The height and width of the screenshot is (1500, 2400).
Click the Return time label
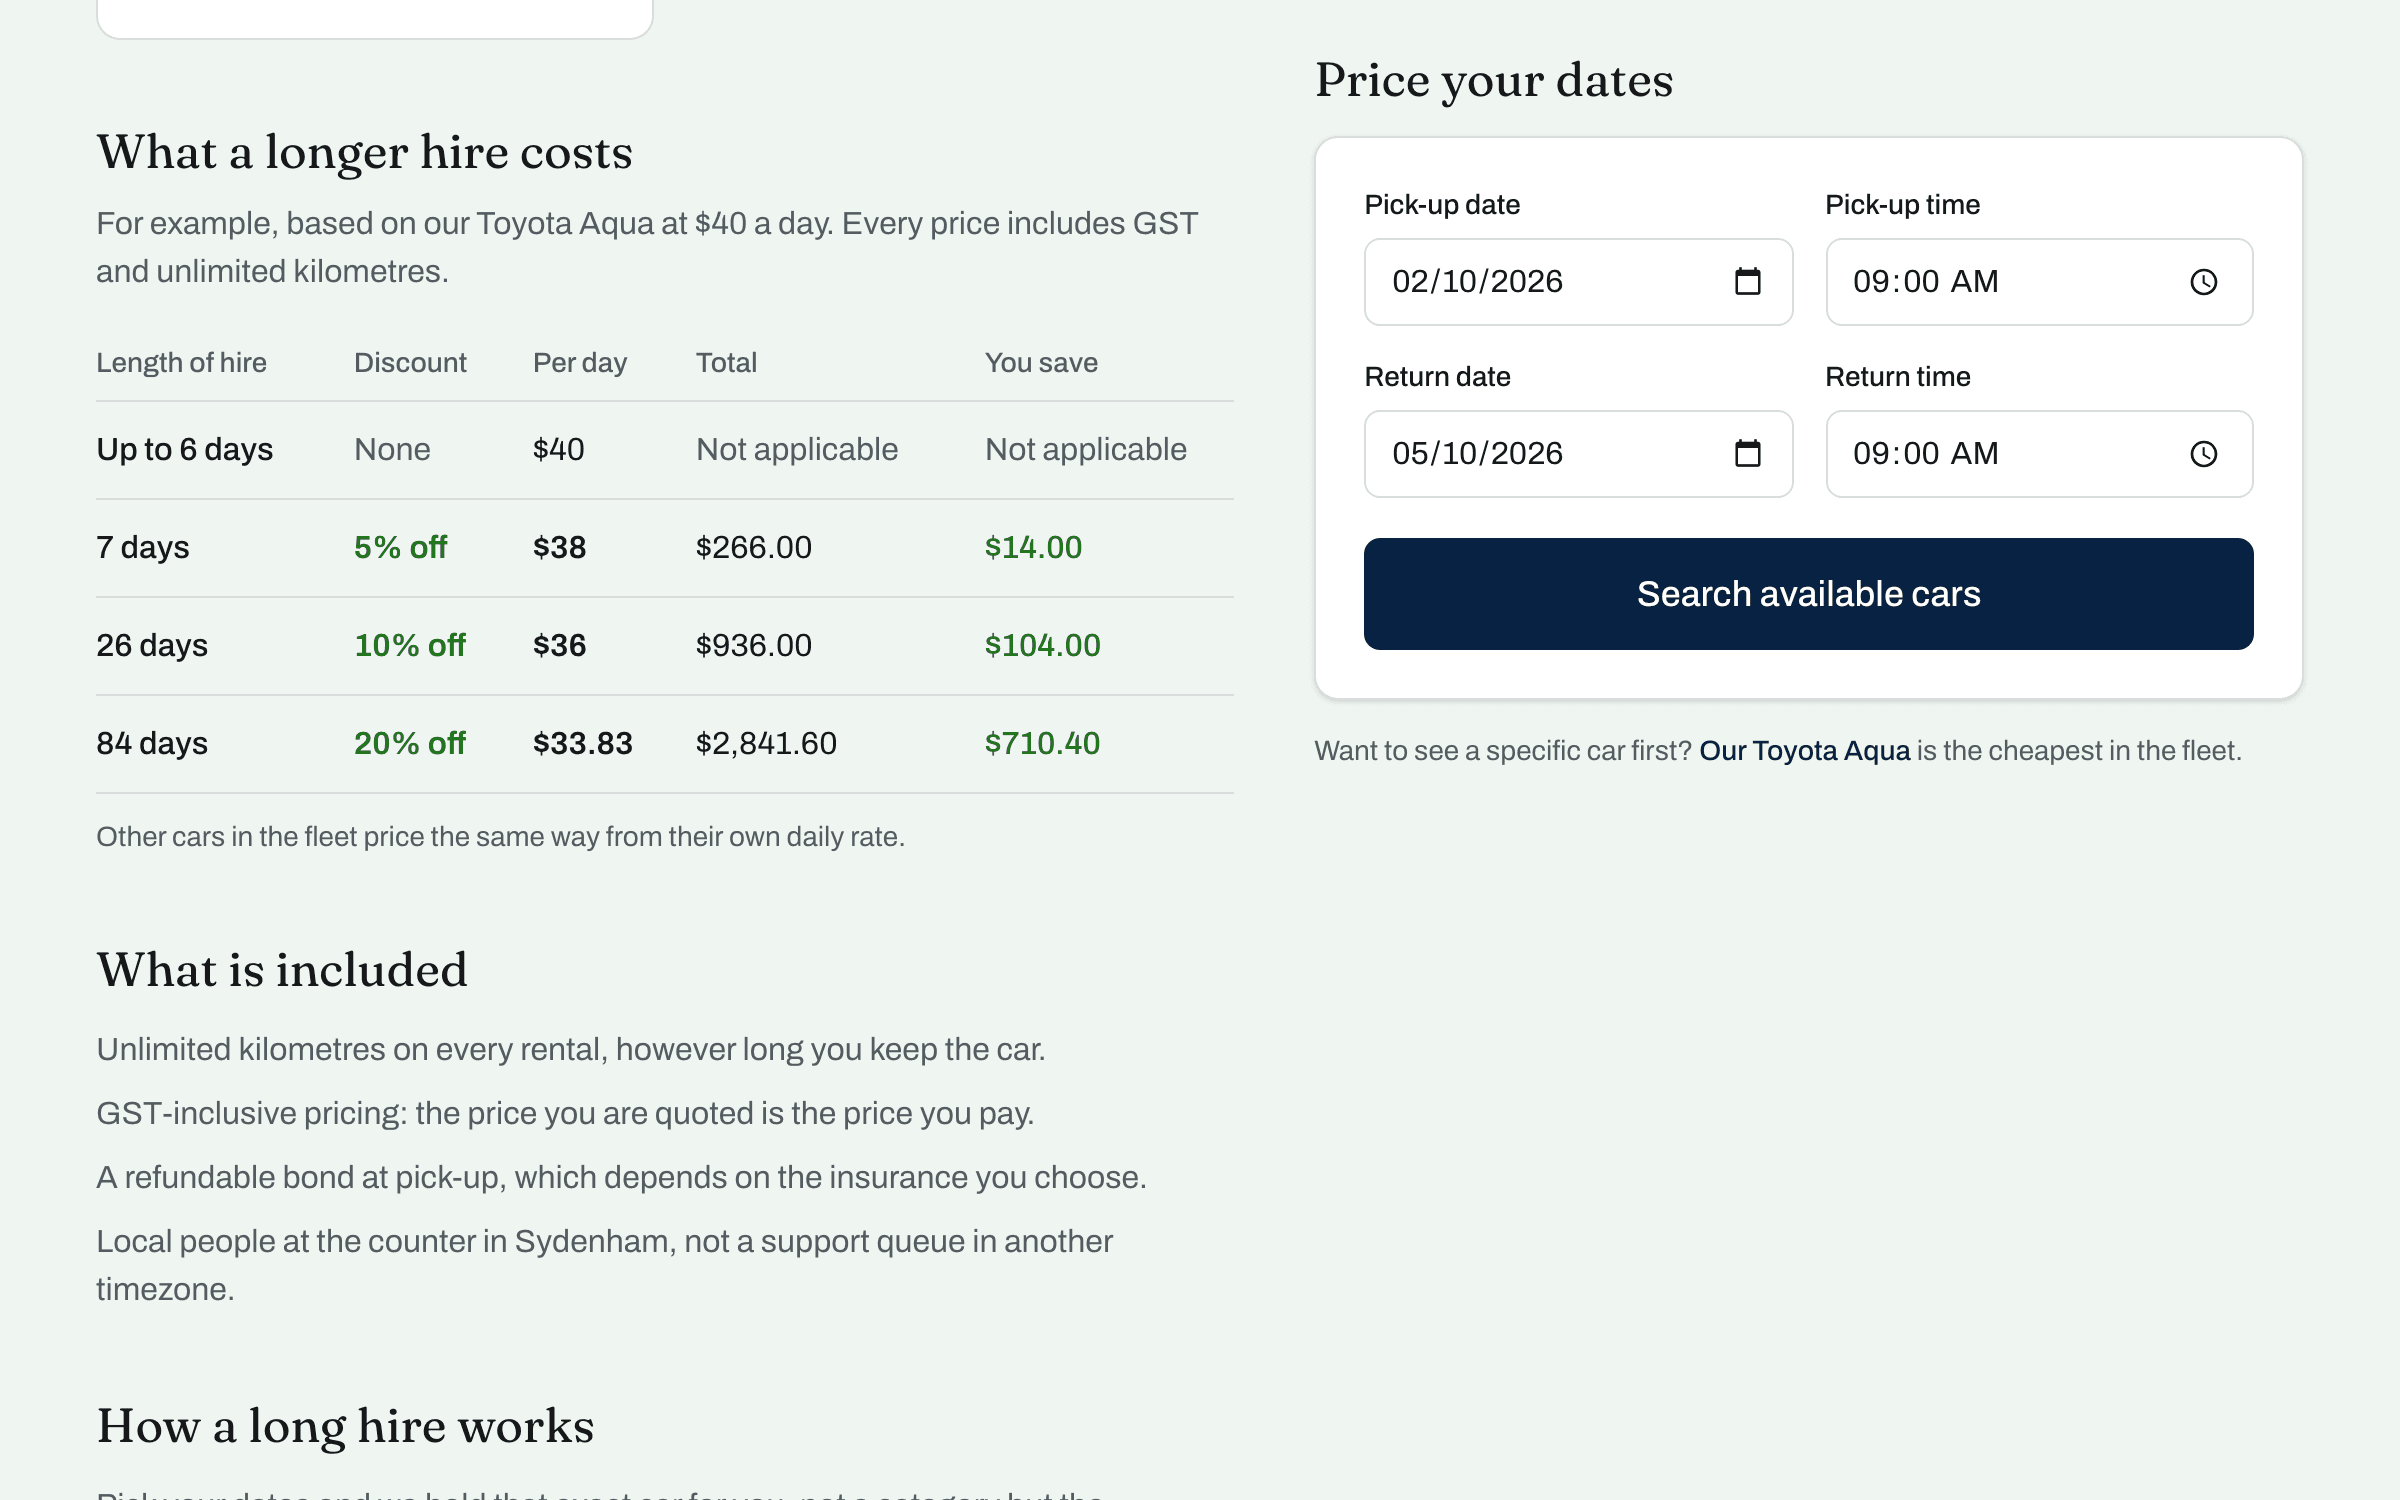pyautogui.click(x=1897, y=377)
